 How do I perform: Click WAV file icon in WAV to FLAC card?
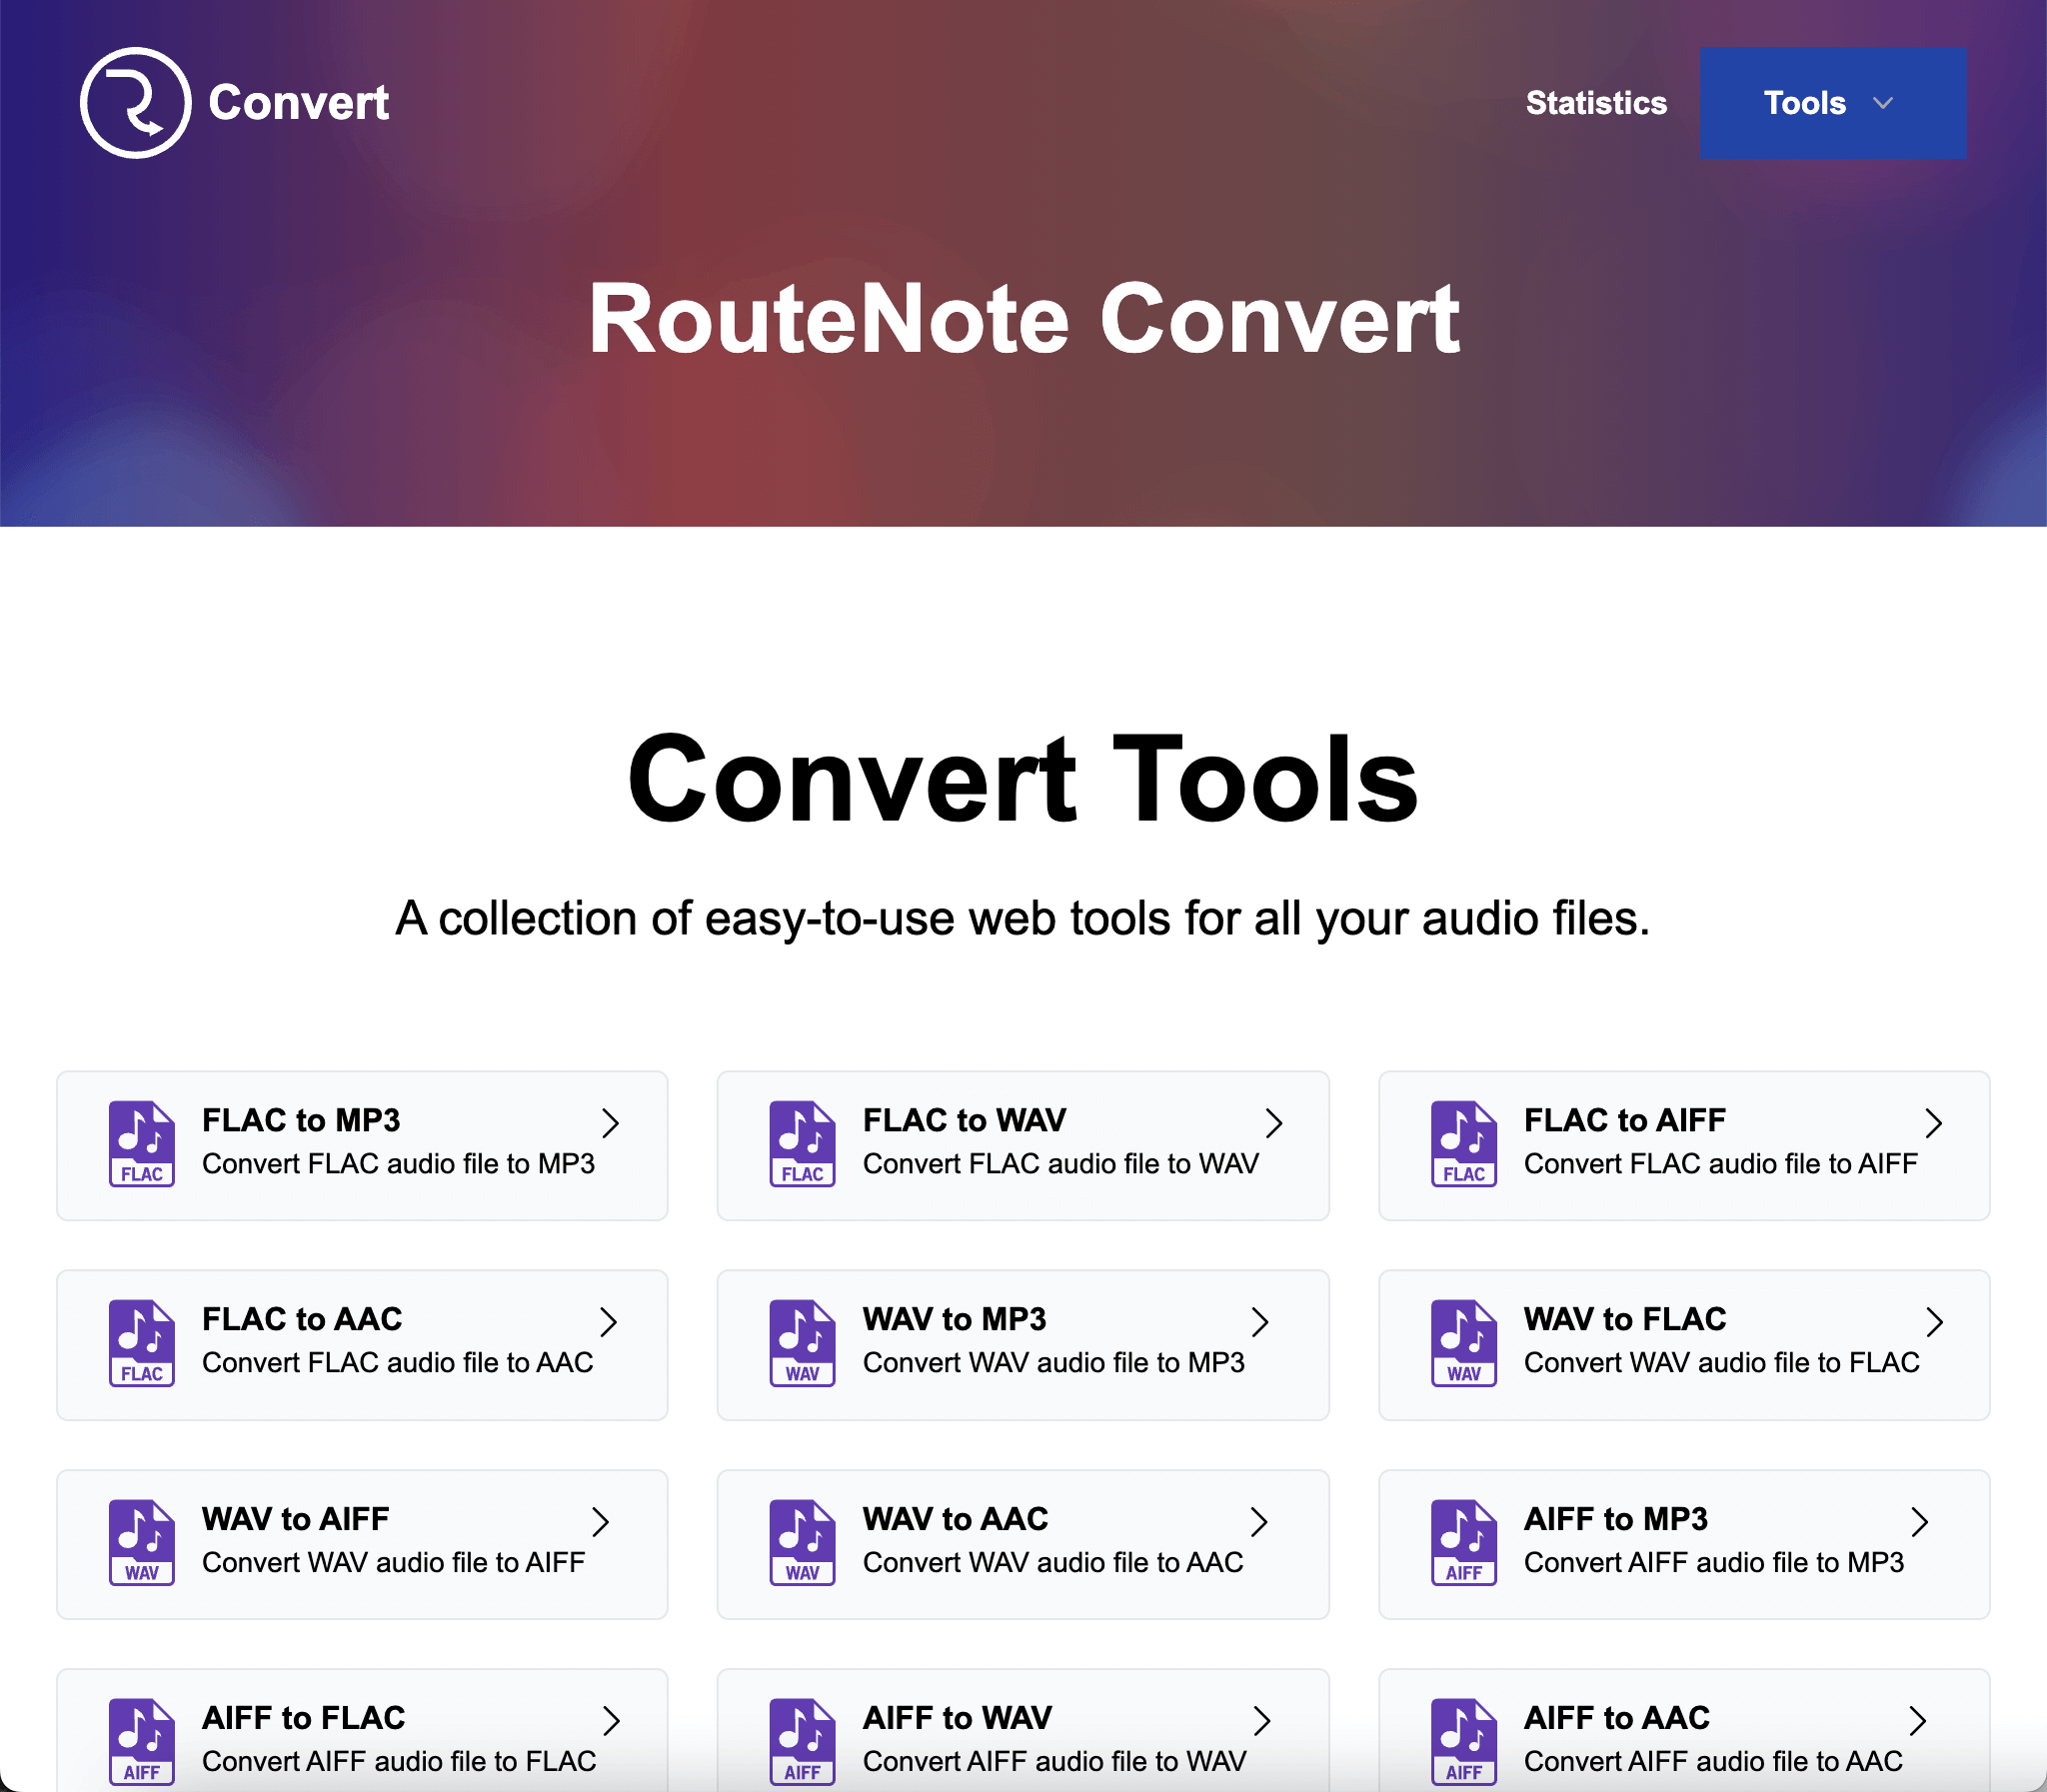(x=1463, y=1343)
